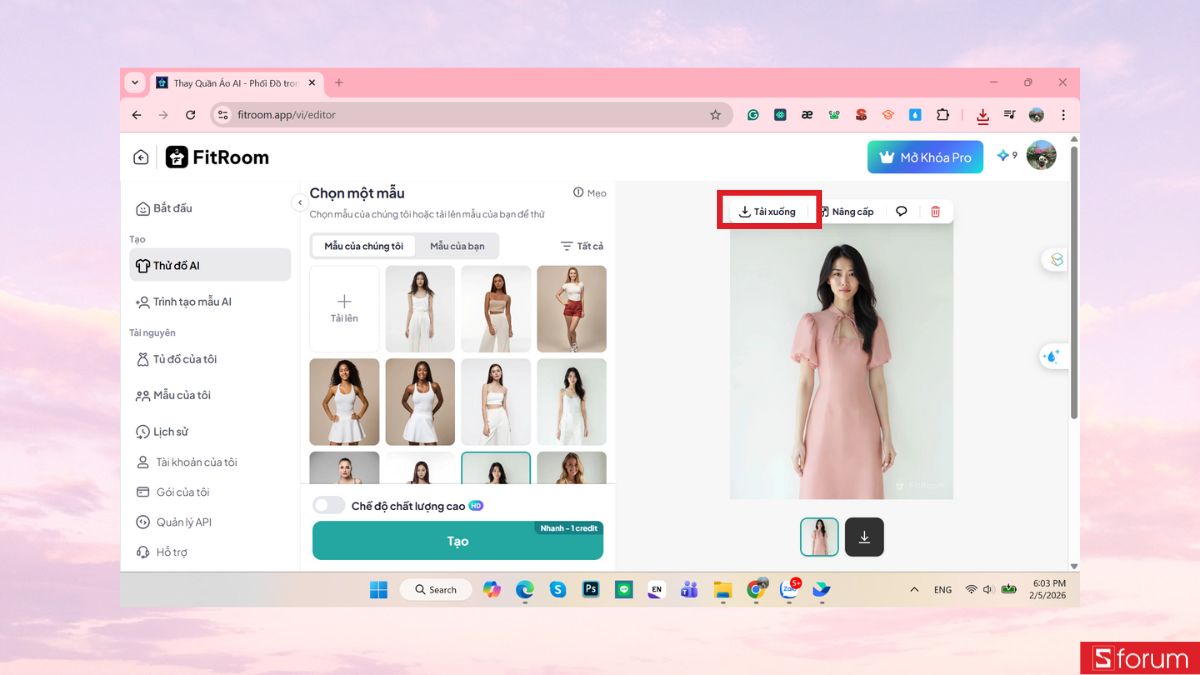Image resolution: width=1200 pixels, height=675 pixels.
Task: Click the taskbar Search box
Action: click(436, 590)
